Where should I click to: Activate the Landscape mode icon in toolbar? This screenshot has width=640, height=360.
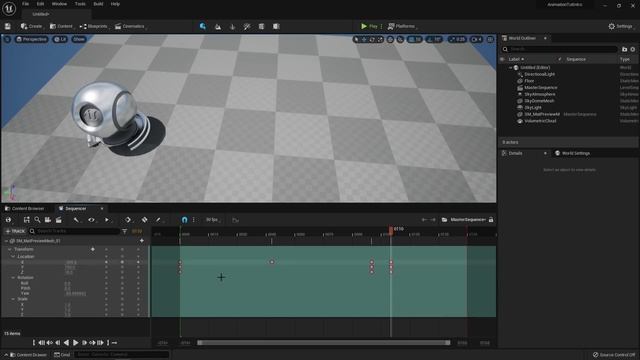(x=218, y=27)
